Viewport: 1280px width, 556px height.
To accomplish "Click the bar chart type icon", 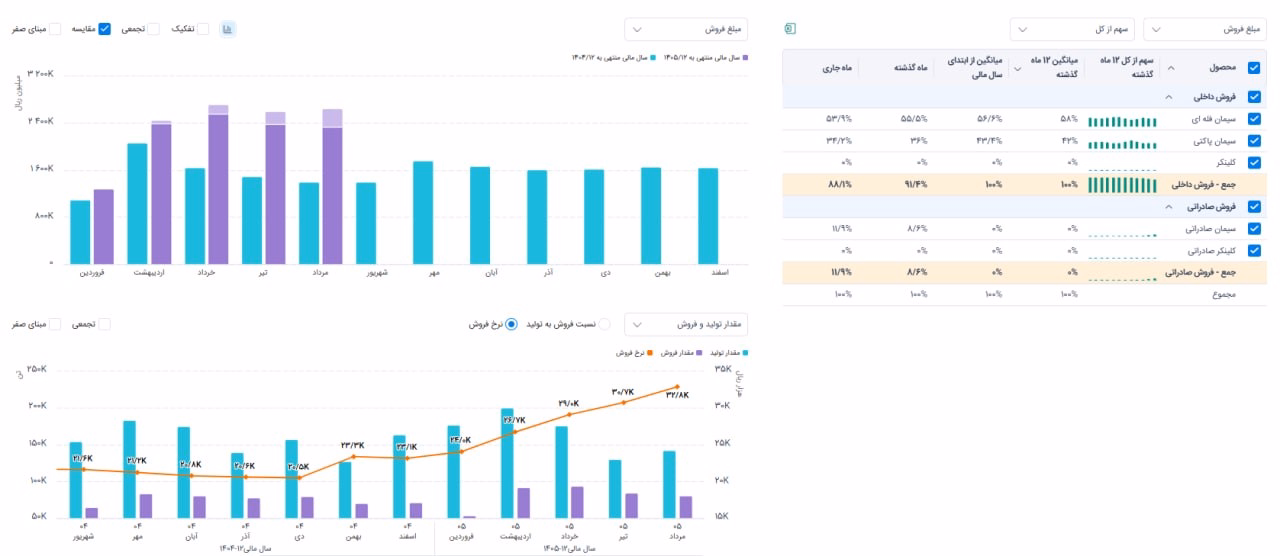I will (x=228, y=29).
